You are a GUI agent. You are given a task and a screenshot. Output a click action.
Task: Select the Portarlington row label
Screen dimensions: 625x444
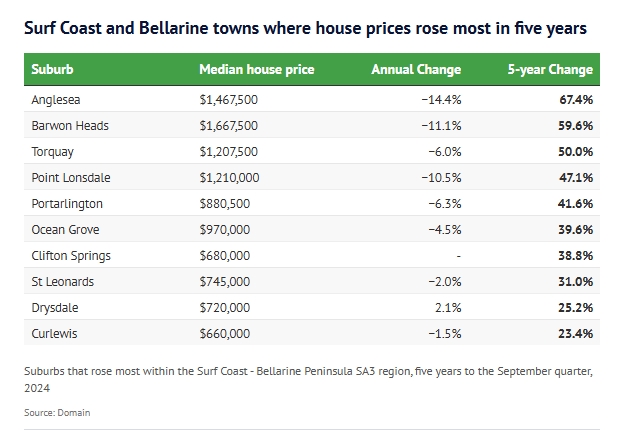(x=68, y=204)
